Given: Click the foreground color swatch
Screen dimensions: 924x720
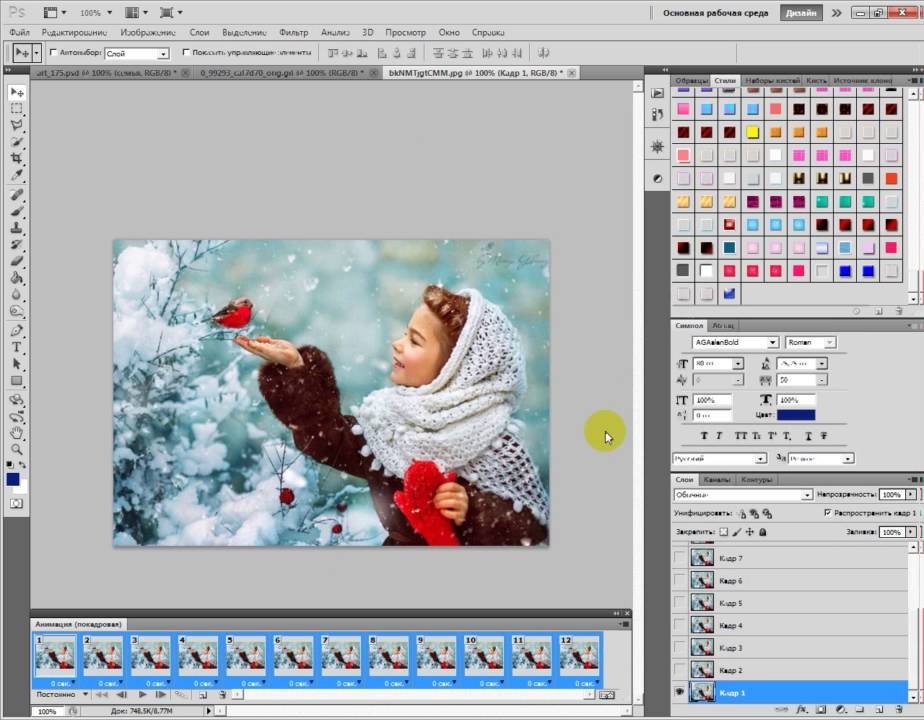Looking at the screenshot, I should tap(13, 480).
